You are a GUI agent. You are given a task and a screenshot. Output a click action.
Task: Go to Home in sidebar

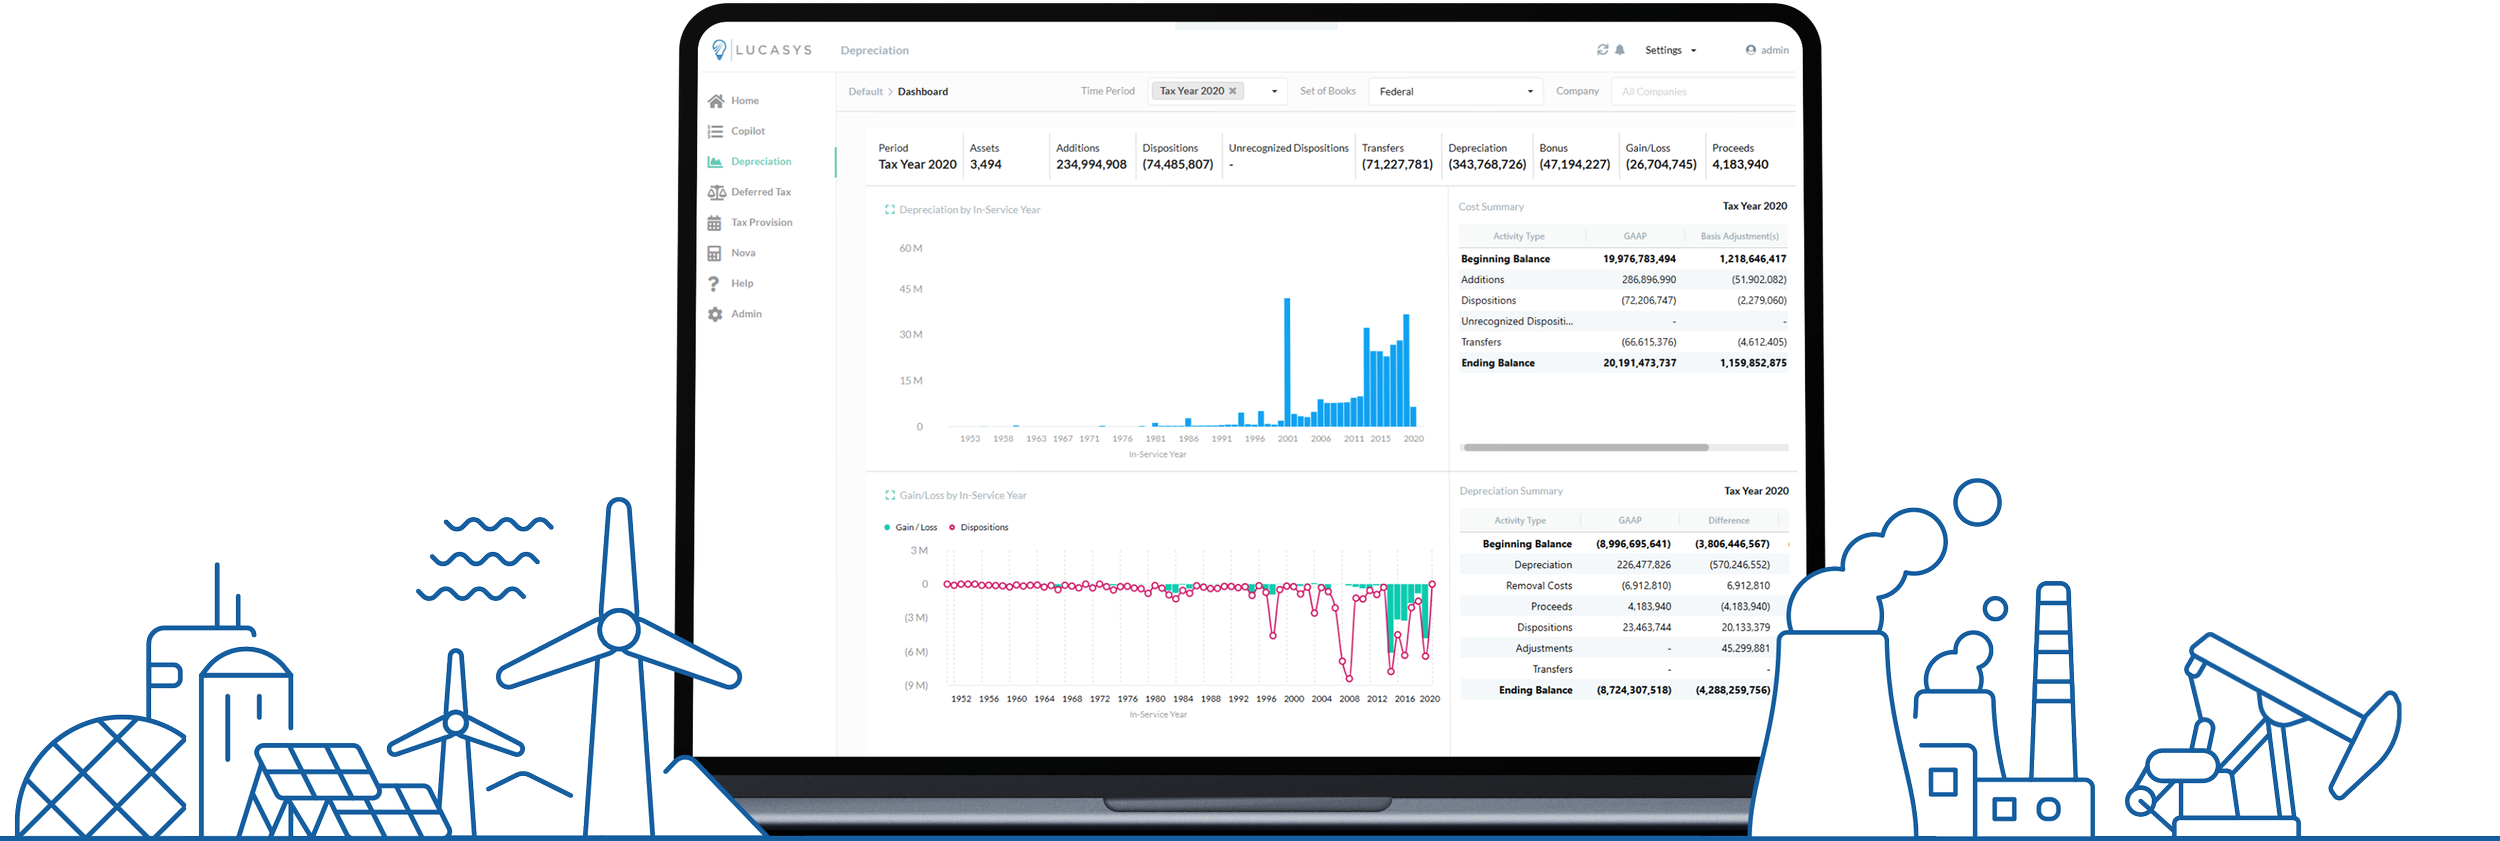[745, 101]
